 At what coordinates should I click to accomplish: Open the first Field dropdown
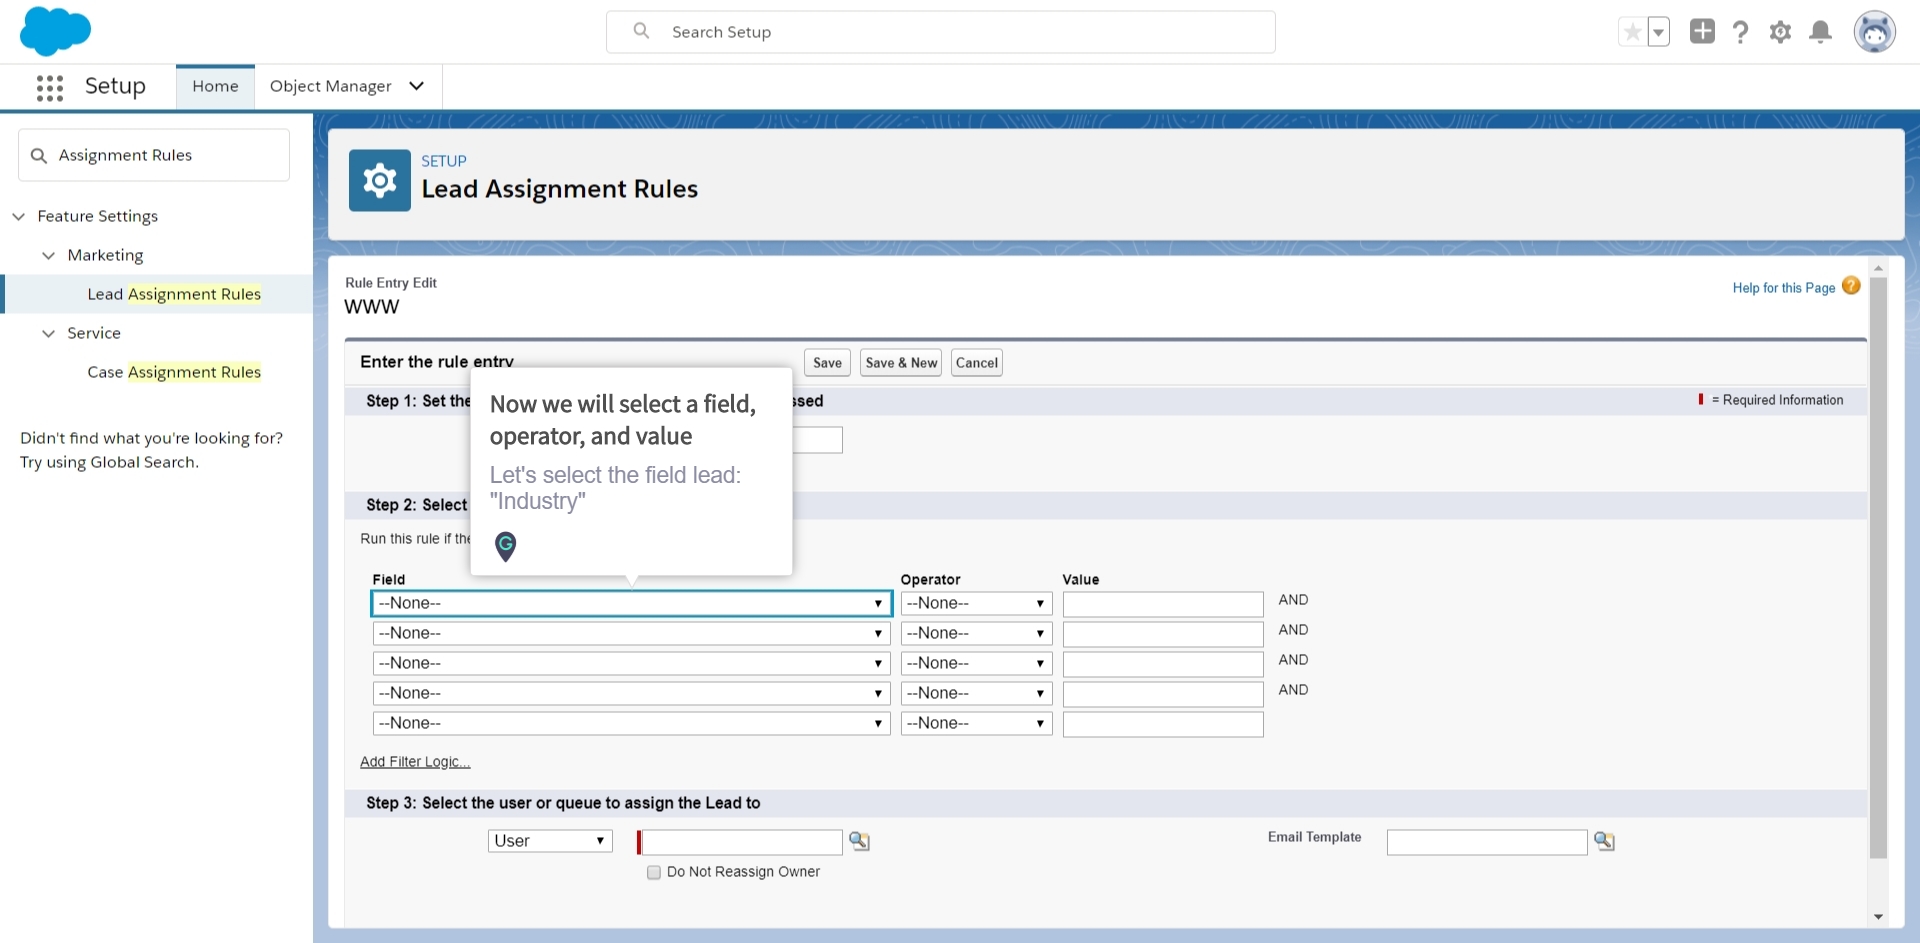pyautogui.click(x=631, y=603)
